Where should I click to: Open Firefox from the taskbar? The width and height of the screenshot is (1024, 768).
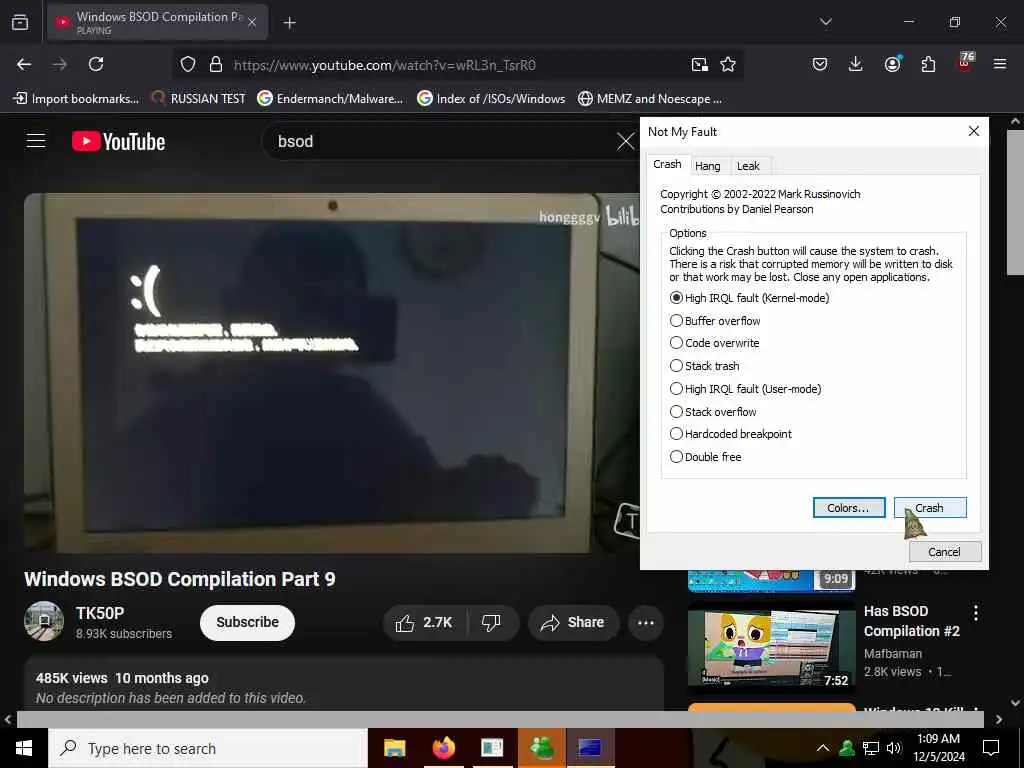click(444, 748)
